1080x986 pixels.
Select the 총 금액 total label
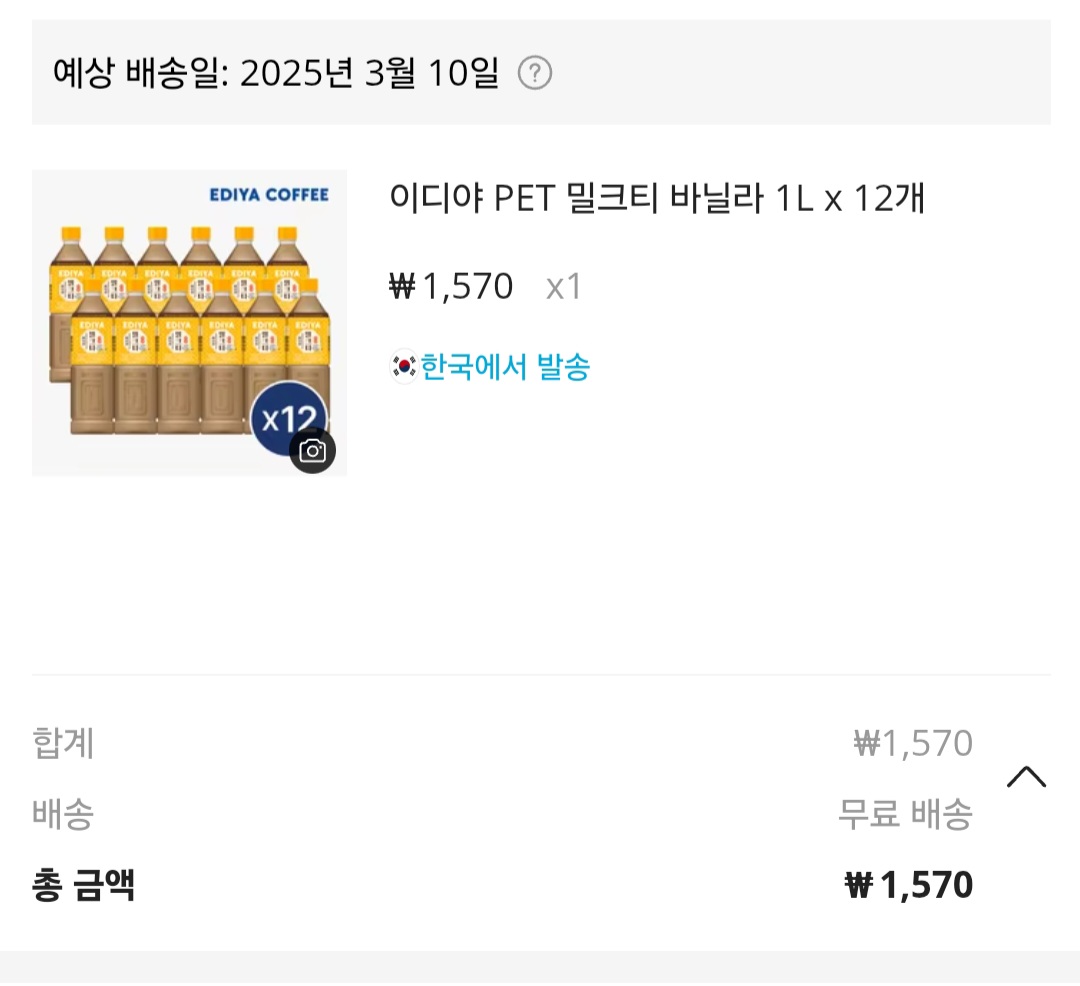point(83,885)
